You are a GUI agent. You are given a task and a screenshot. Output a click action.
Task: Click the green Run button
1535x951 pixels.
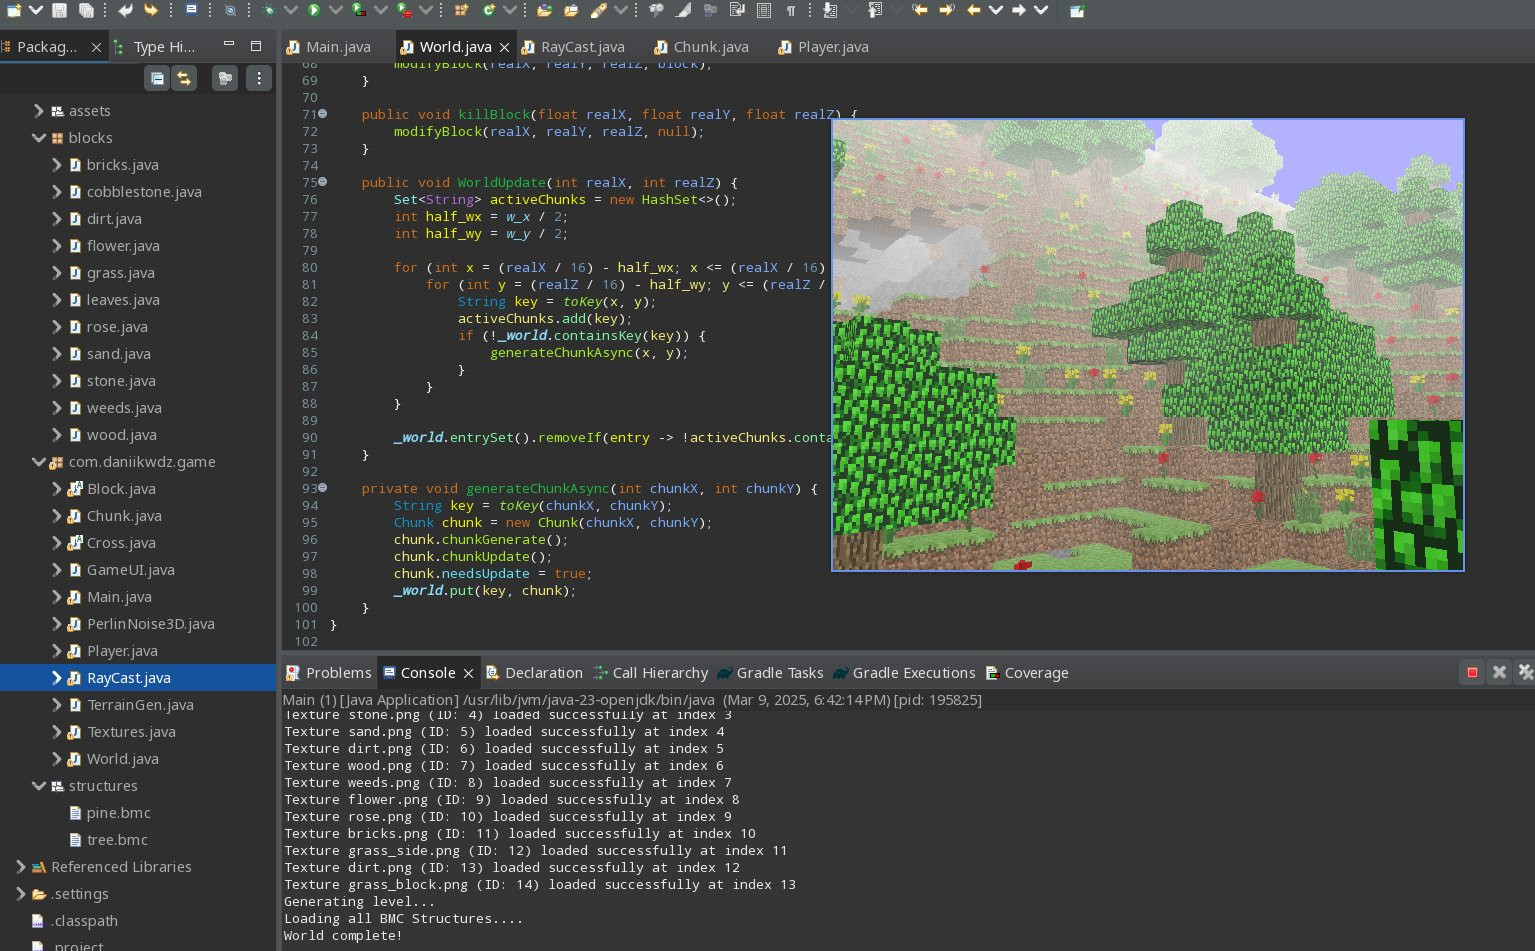tap(314, 10)
